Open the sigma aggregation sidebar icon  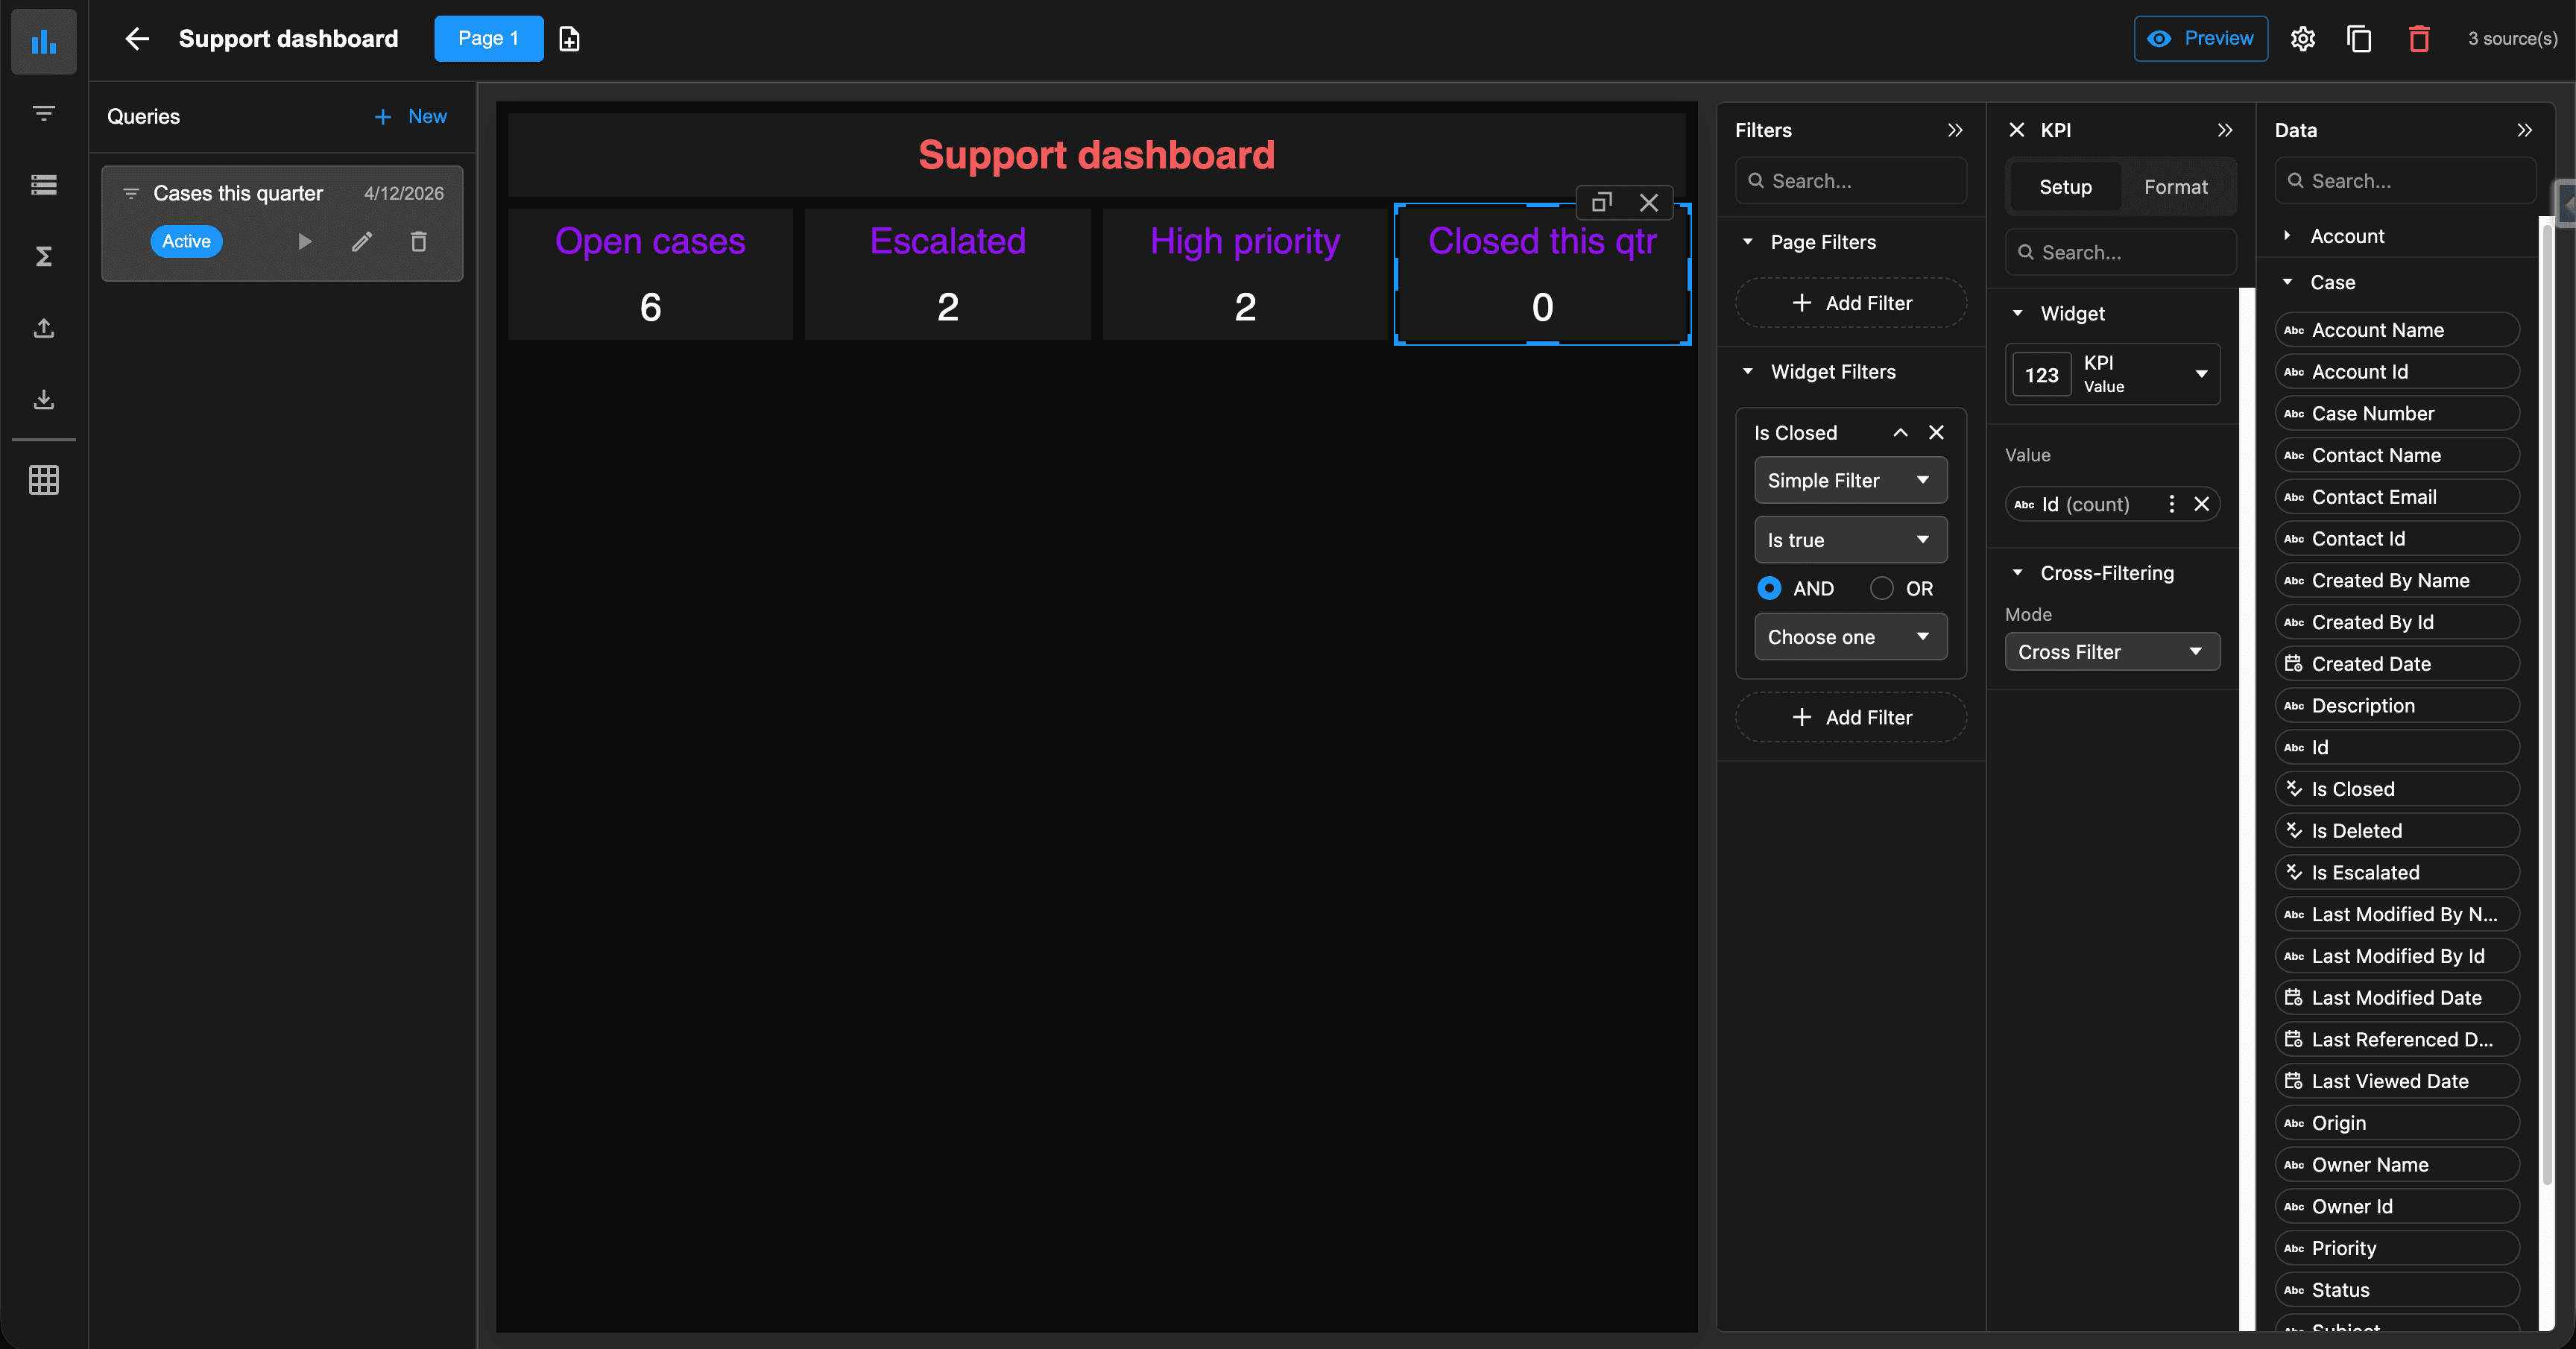[x=43, y=257]
